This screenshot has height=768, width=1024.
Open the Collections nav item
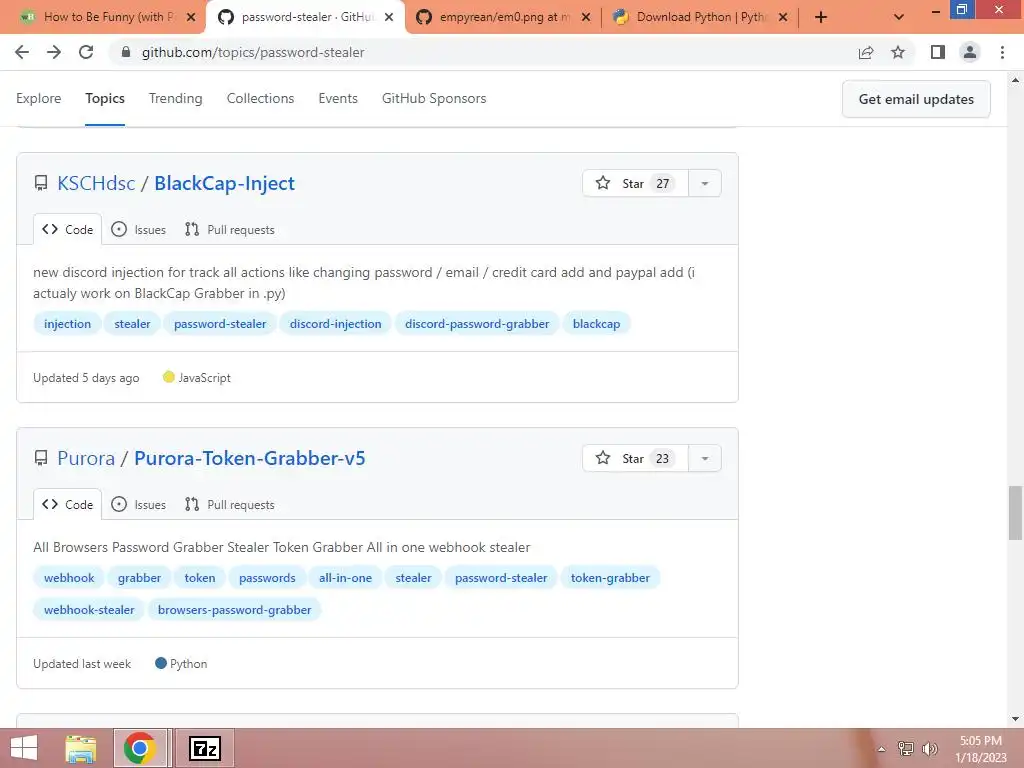point(260,99)
